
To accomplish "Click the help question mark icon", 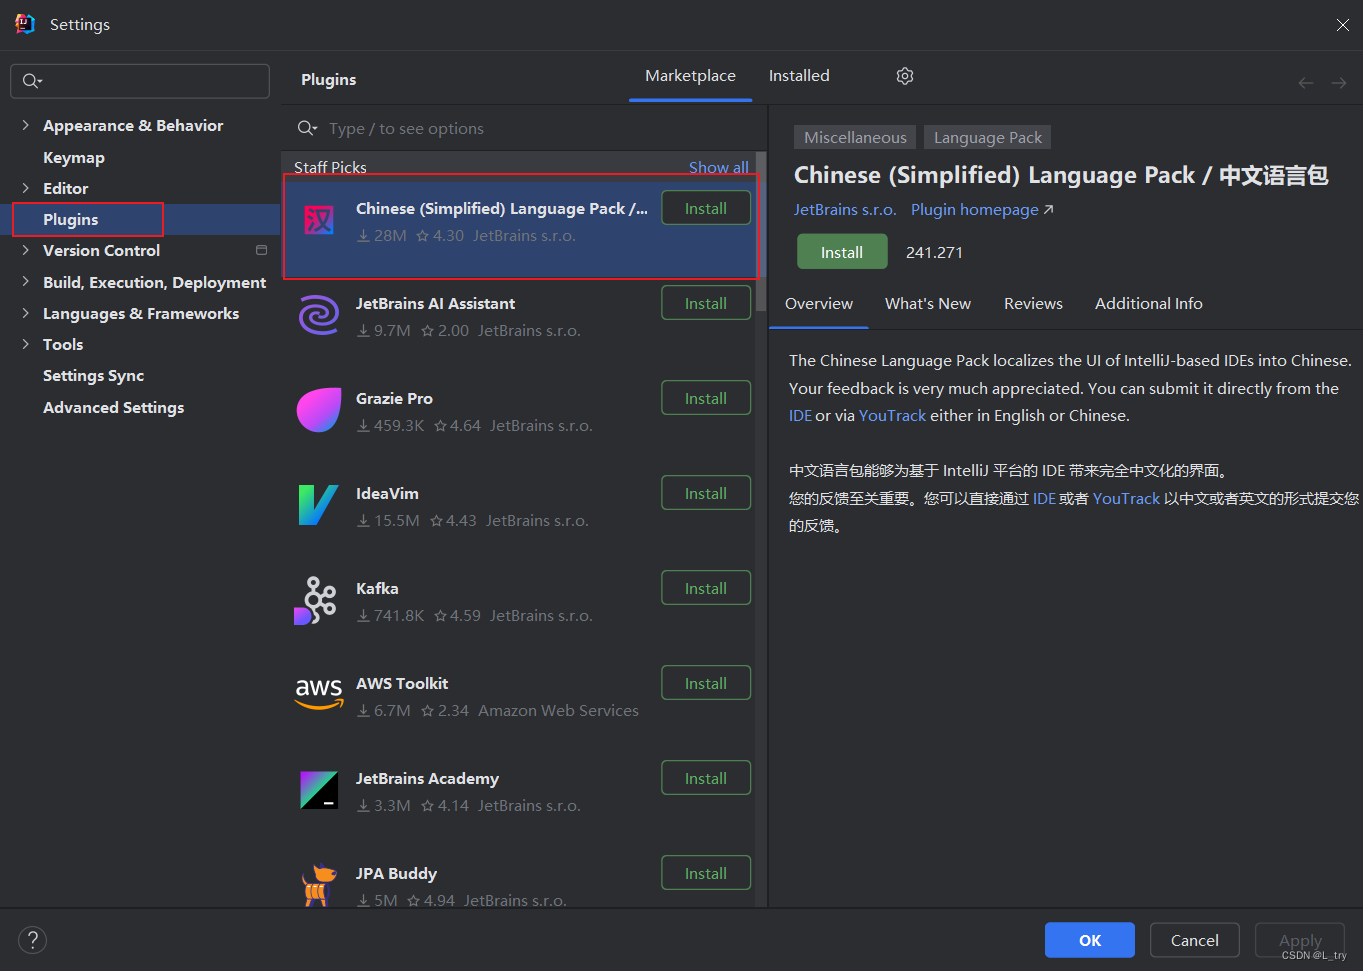I will point(33,940).
